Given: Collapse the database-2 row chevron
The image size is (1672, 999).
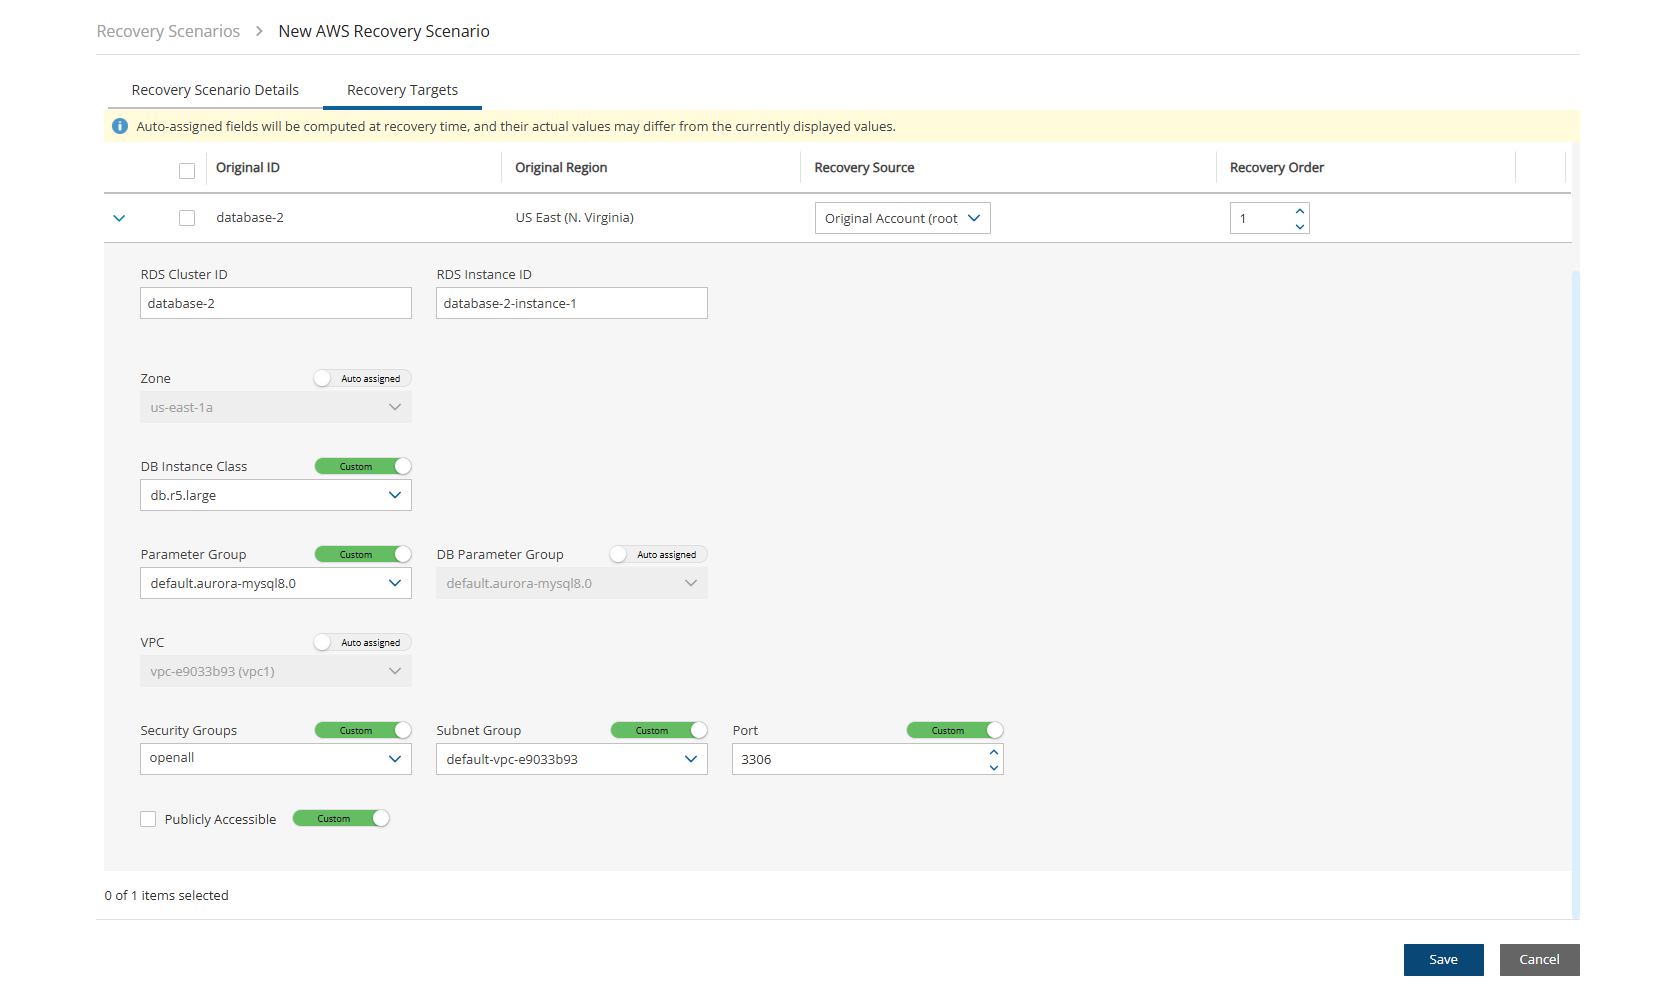Looking at the screenshot, I should tap(119, 218).
